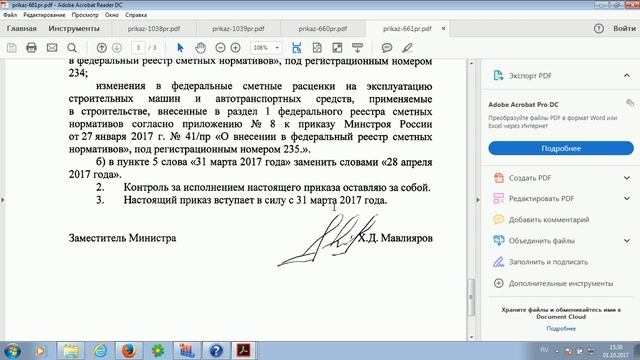This screenshot has height=360, width=640.
Task: Switch to prikaz-1039pr.pdf tab
Action: 238,29
